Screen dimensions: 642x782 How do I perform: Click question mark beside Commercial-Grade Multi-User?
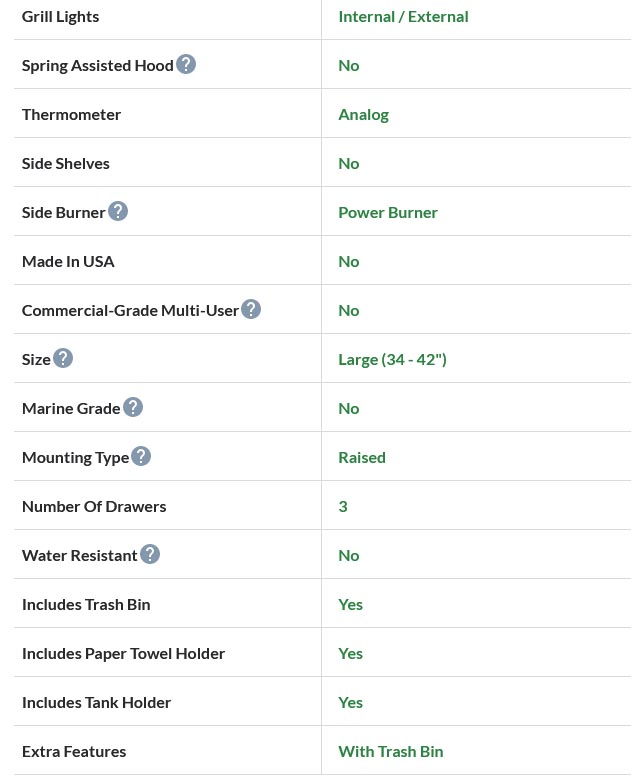[251, 309]
